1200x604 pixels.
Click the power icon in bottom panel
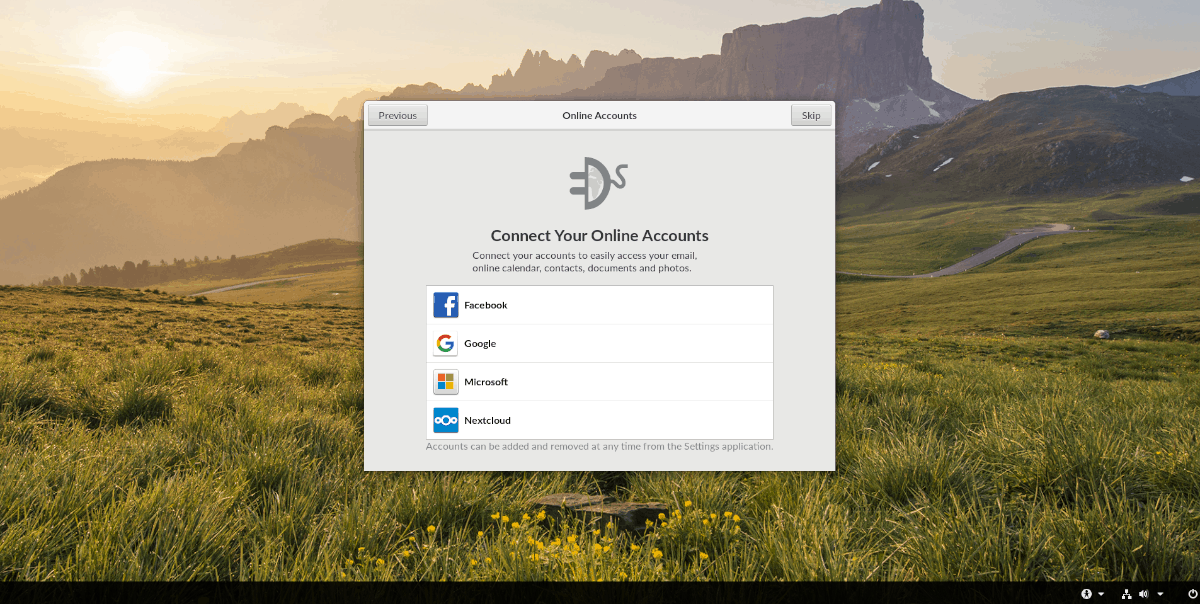coord(1193,593)
